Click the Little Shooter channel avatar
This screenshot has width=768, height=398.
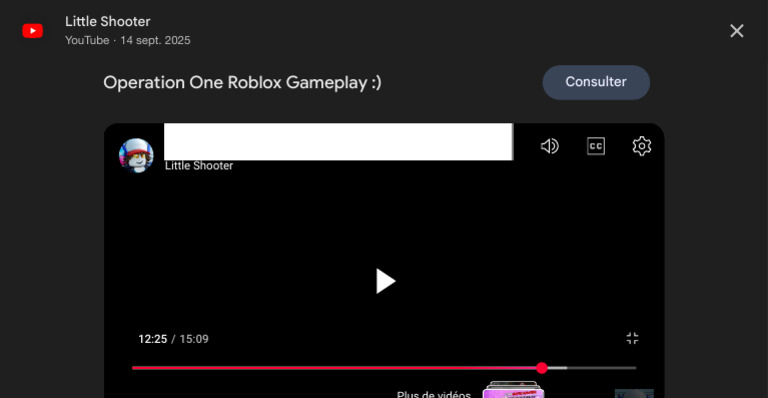(x=136, y=156)
